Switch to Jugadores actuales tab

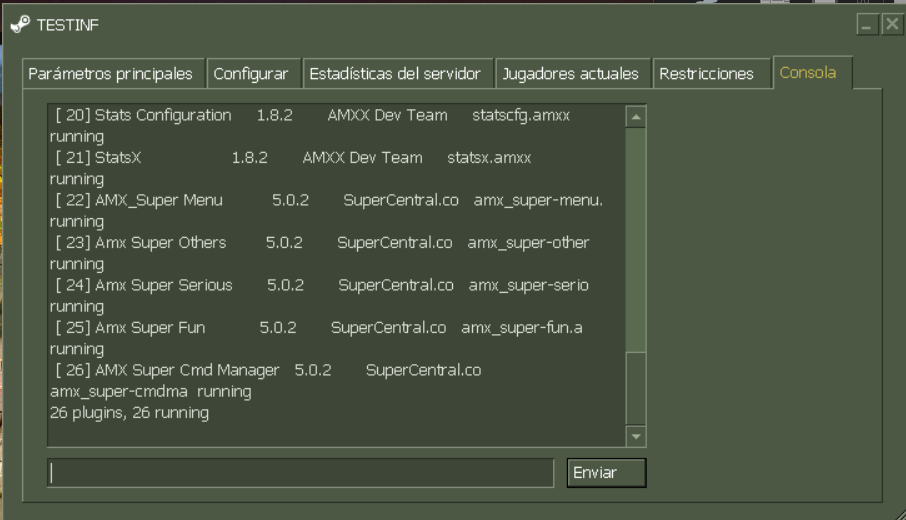(x=573, y=73)
